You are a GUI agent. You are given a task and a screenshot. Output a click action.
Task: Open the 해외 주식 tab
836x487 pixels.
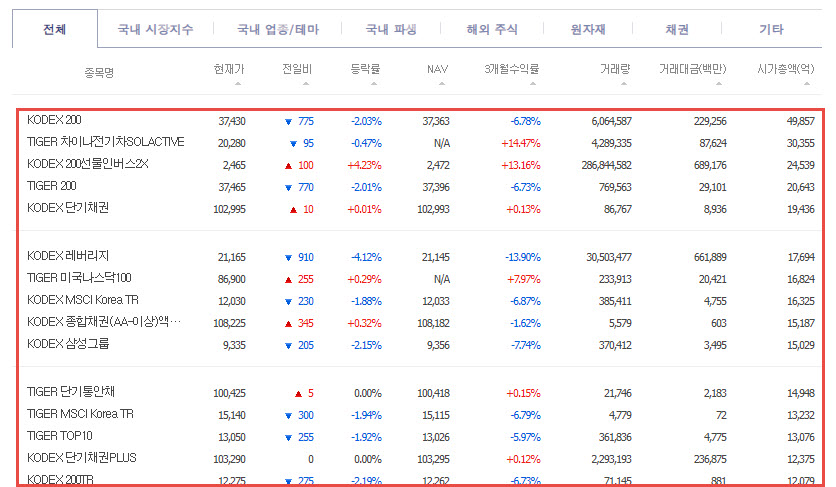coord(492,29)
